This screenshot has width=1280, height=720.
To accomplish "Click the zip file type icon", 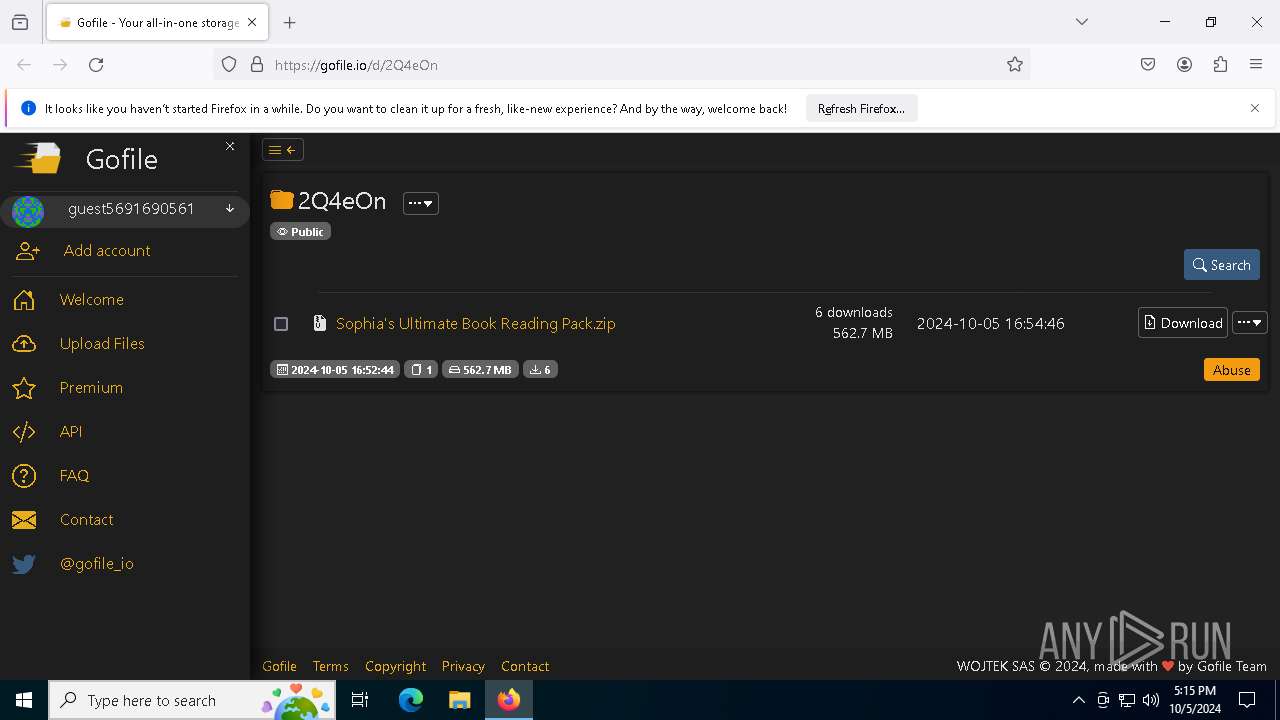I will click(x=320, y=323).
